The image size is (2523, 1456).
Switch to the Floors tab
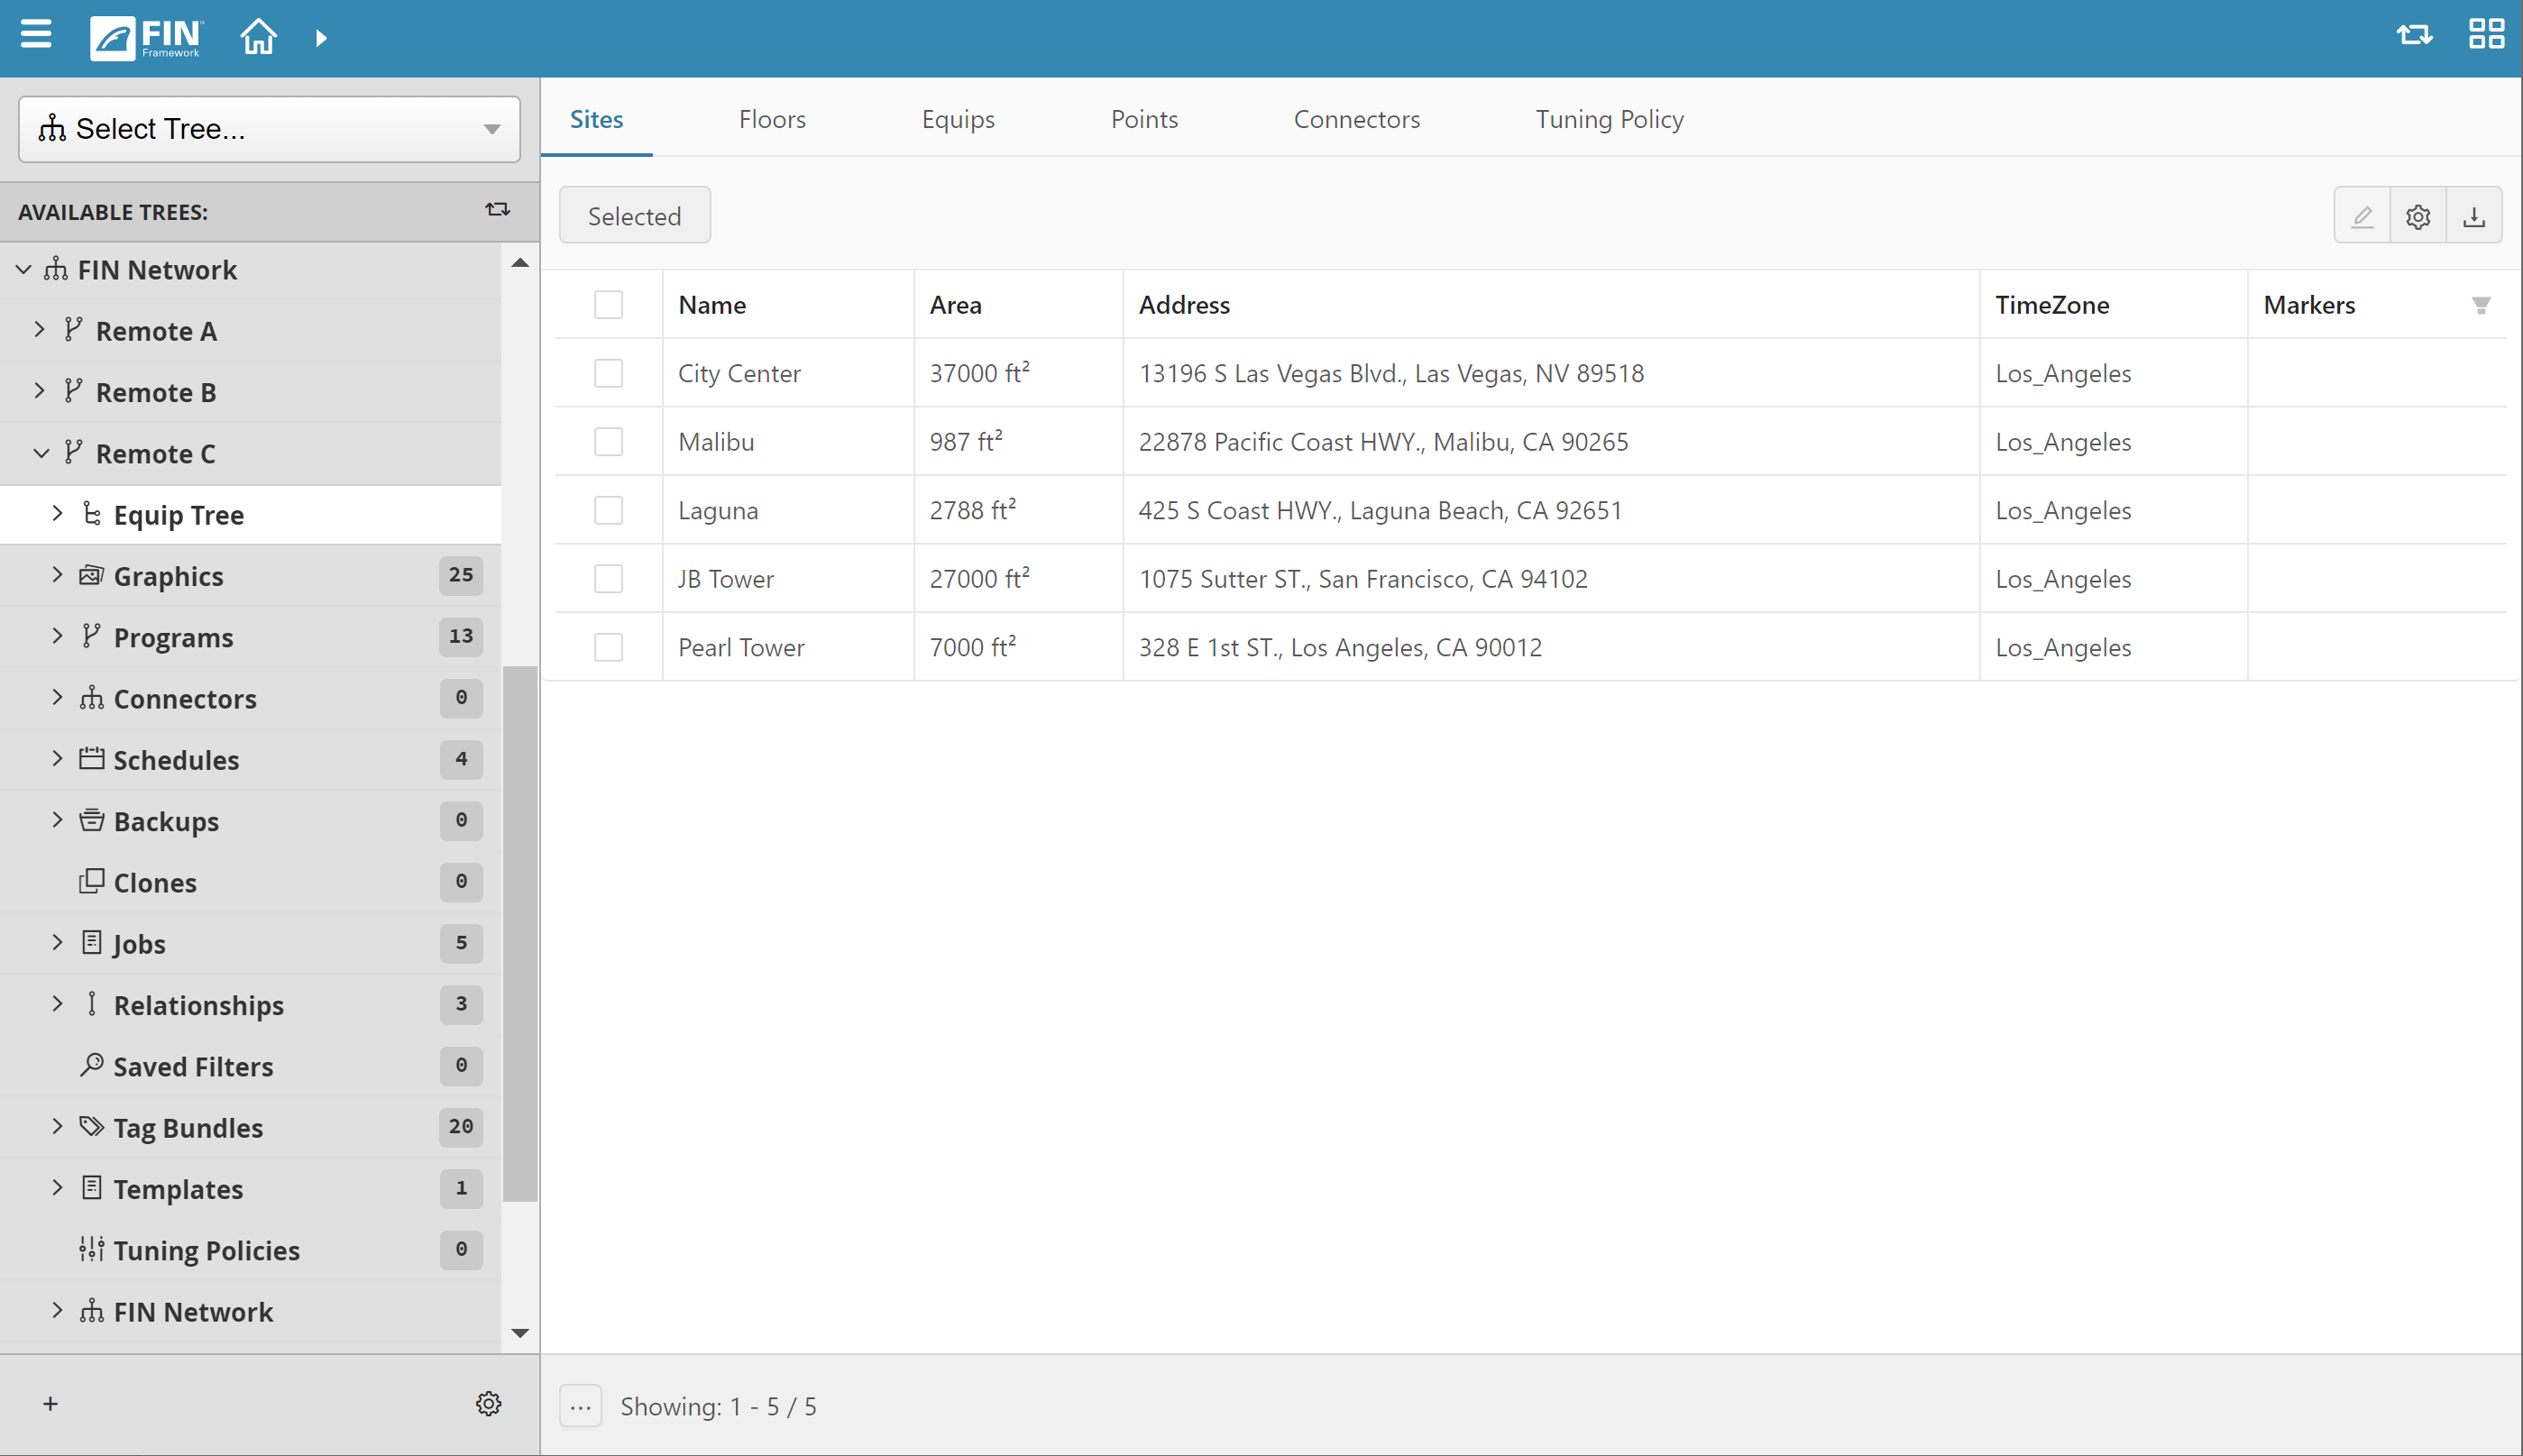771,118
